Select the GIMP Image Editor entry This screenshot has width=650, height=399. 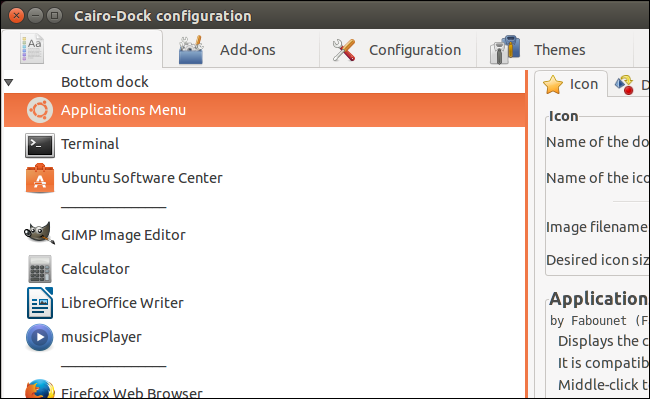(264, 235)
